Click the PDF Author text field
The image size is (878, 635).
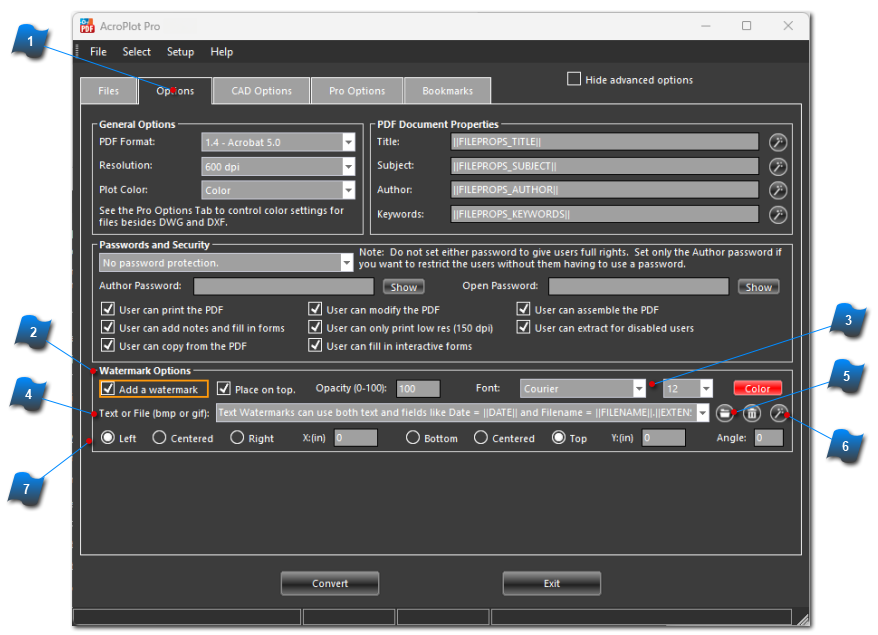[604, 190]
